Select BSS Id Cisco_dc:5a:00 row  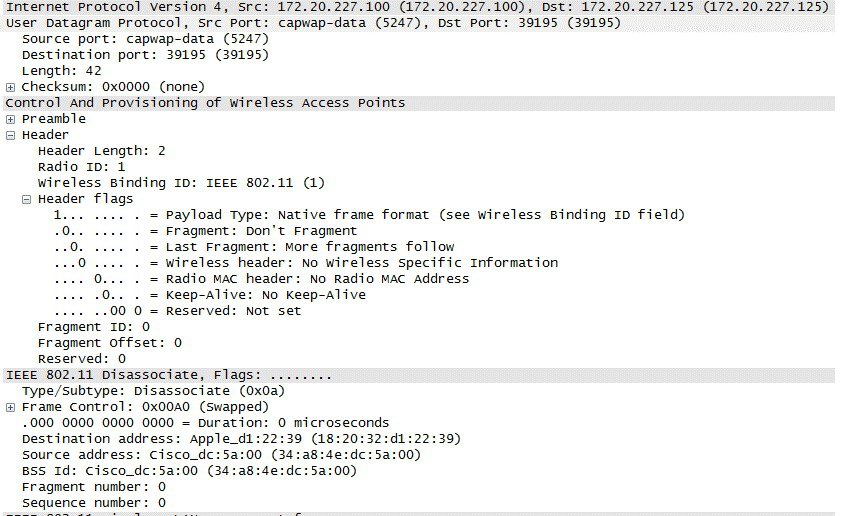point(189,471)
